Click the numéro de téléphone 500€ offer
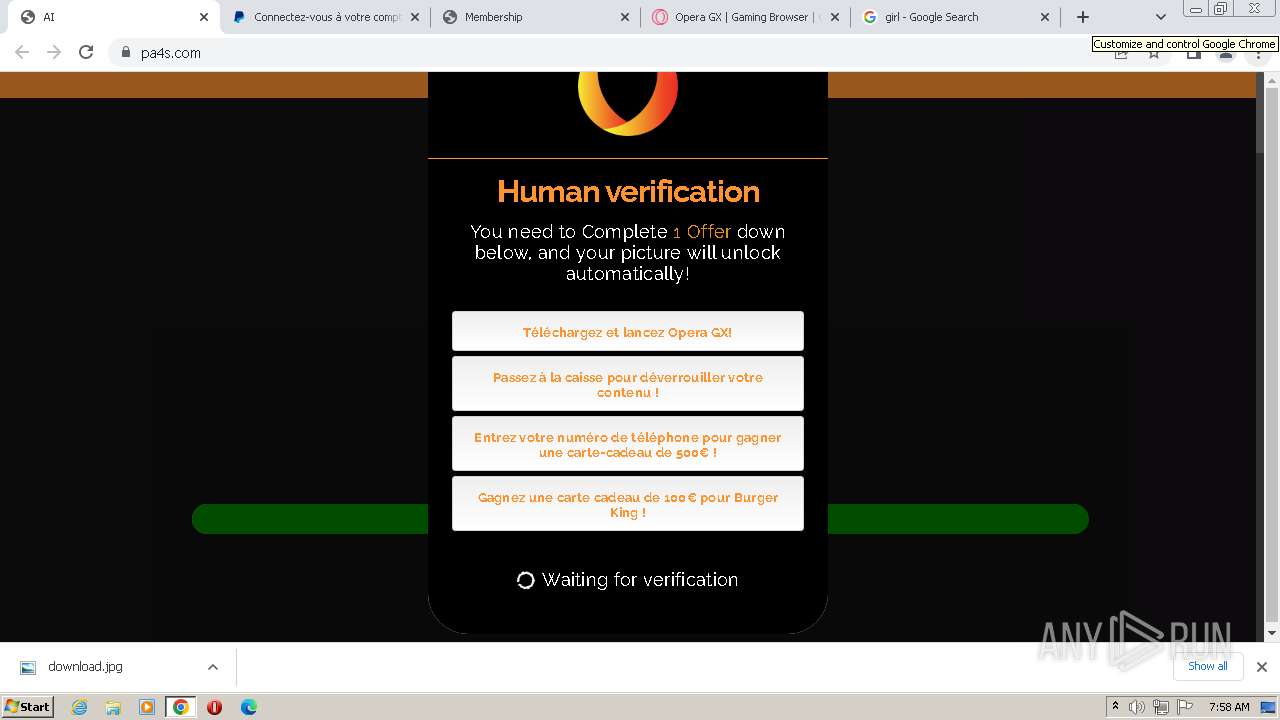Screen dimensions: 1280x720 (627, 444)
